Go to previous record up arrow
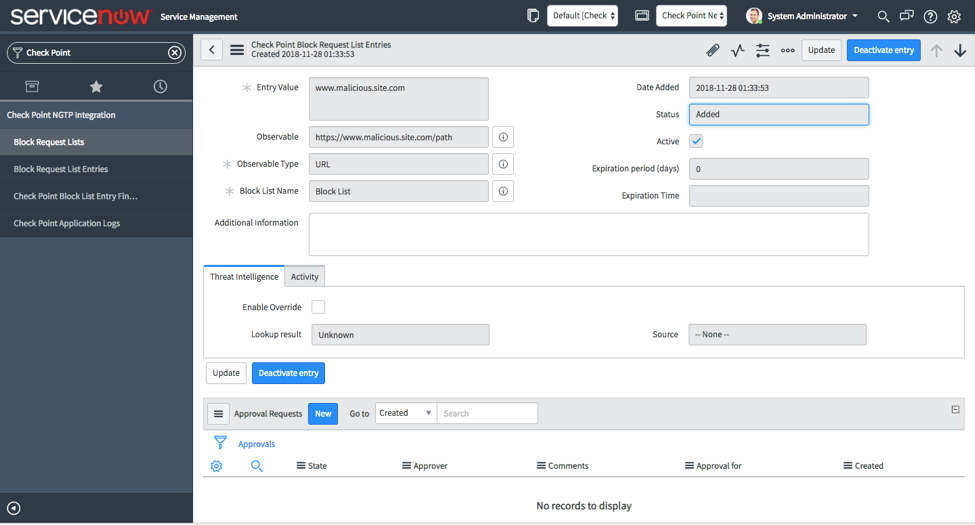The width and height of the screenshot is (975, 525). point(936,50)
